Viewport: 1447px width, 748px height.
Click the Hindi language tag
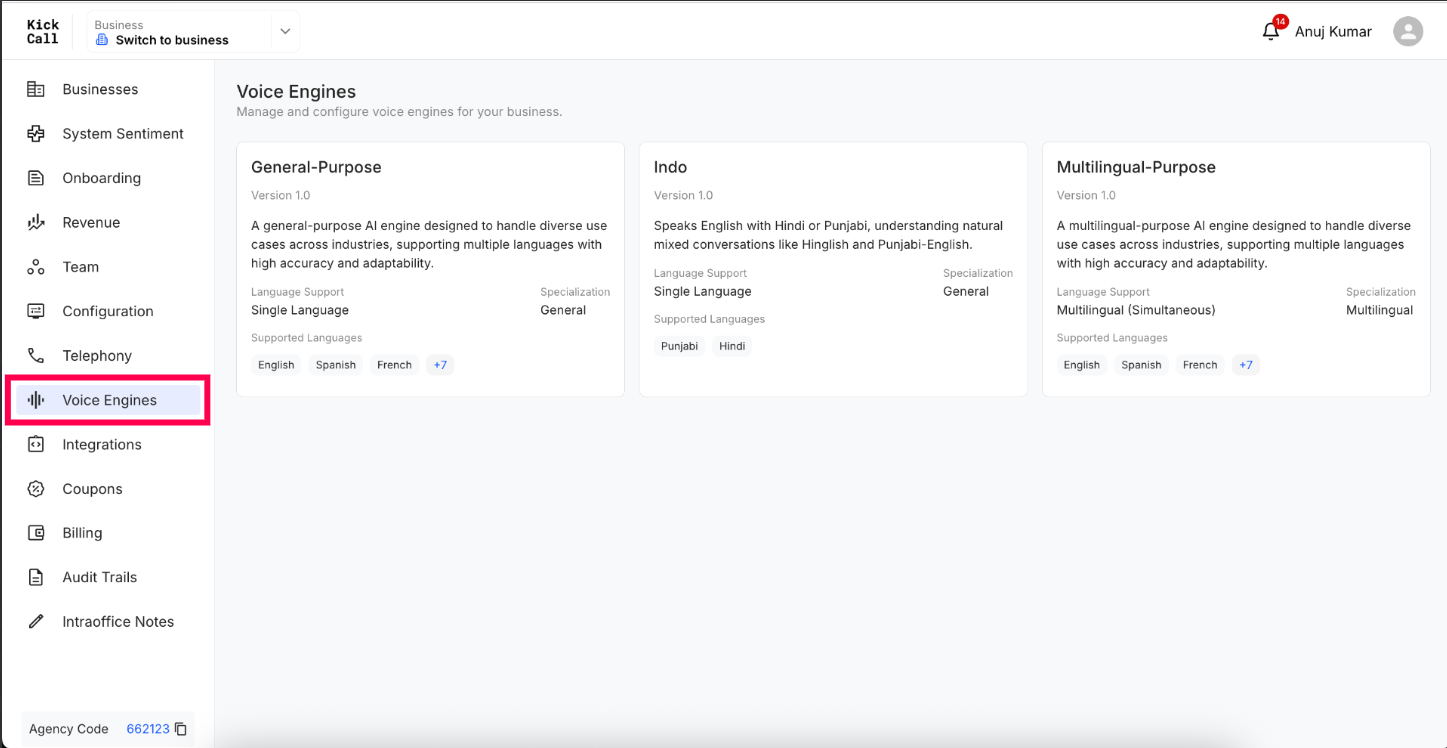732,346
